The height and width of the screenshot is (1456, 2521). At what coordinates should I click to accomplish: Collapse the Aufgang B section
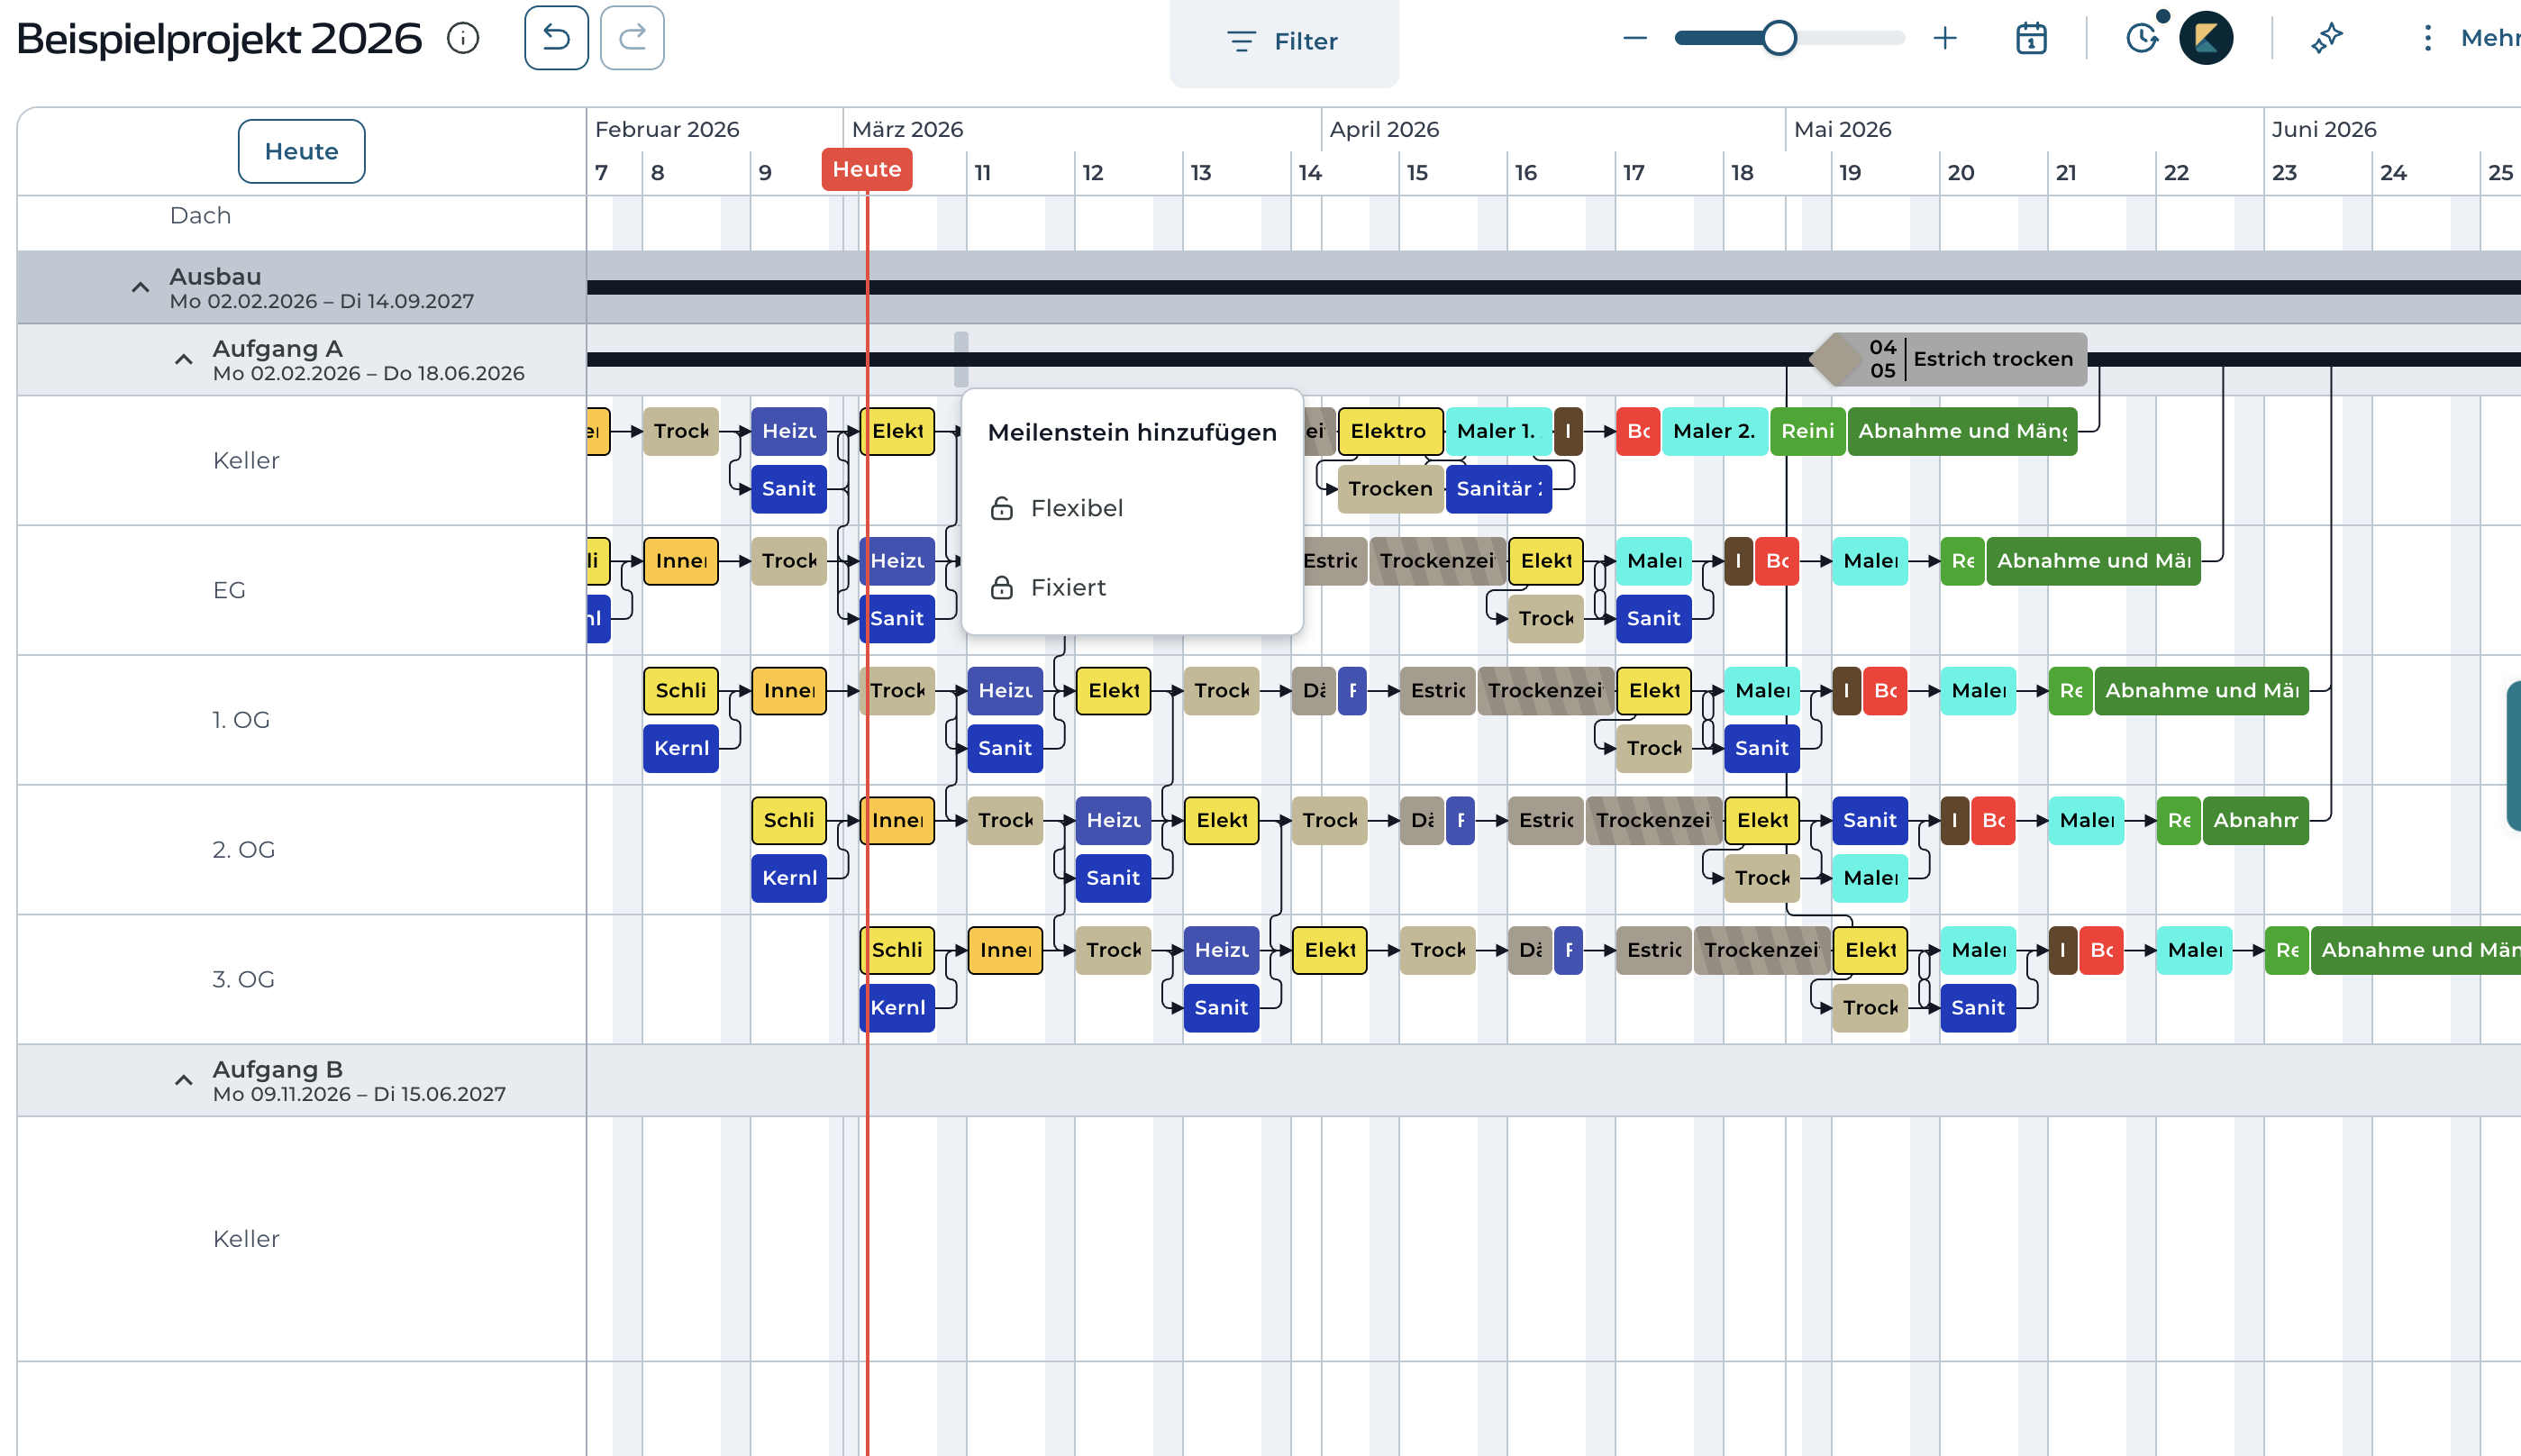click(x=183, y=1081)
